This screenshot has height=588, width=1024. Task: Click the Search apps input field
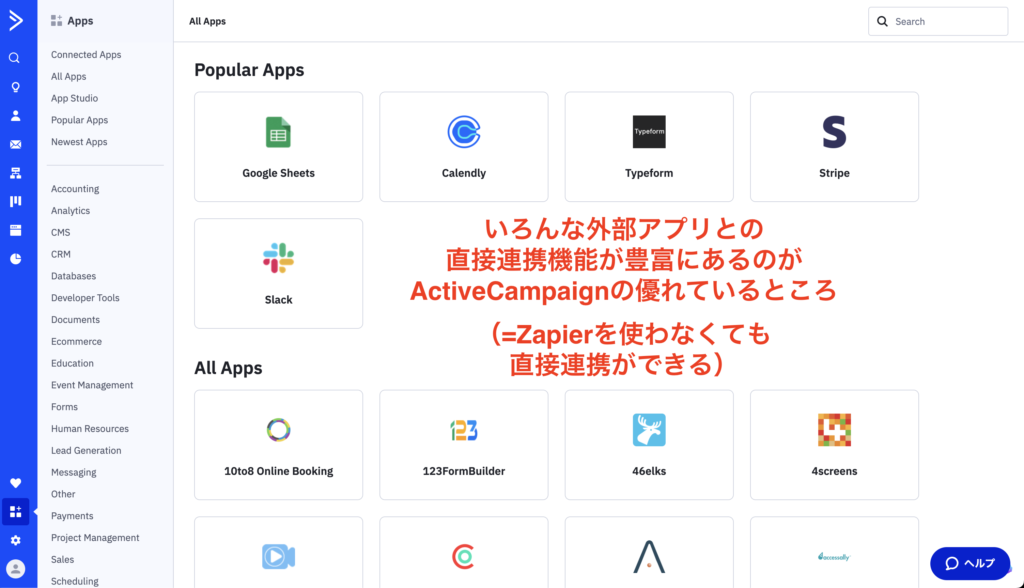(938, 22)
